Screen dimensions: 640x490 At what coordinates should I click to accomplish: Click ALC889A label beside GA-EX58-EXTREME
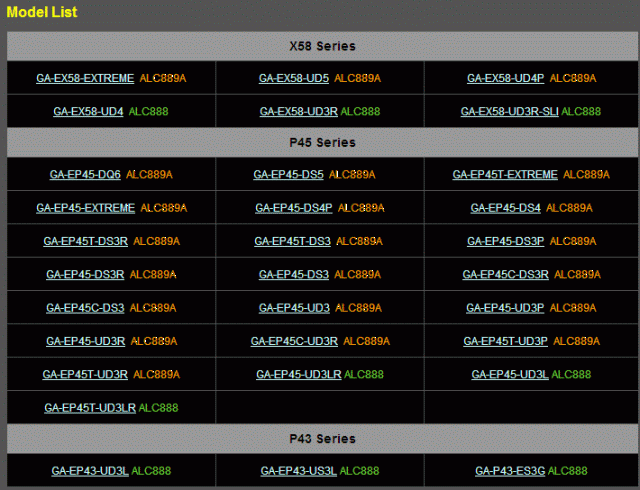[163, 78]
